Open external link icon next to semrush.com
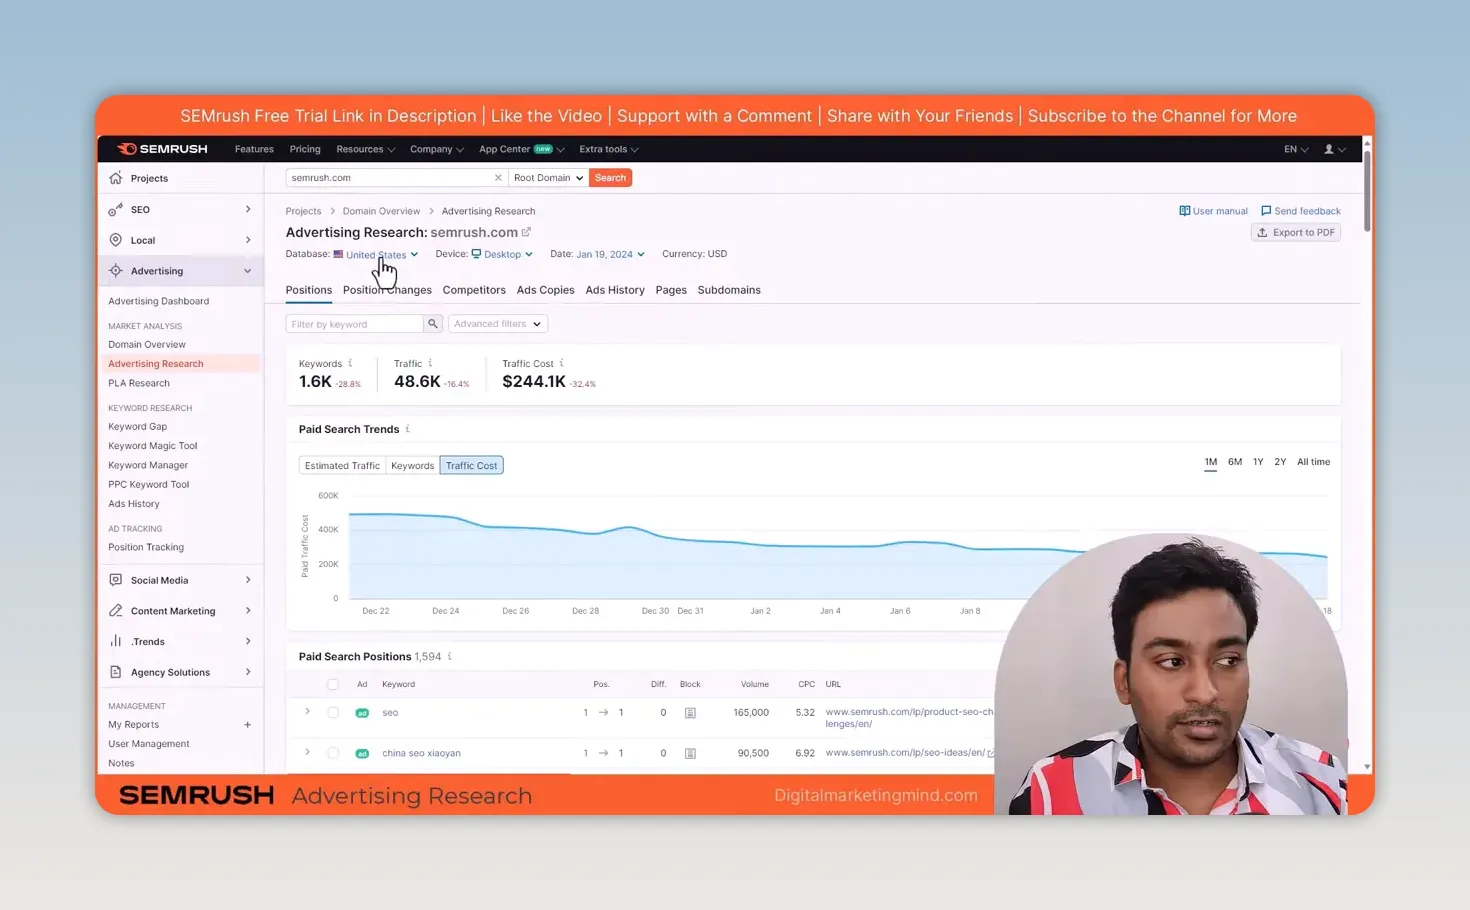The height and width of the screenshot is (910, 1470). [526, 232]
